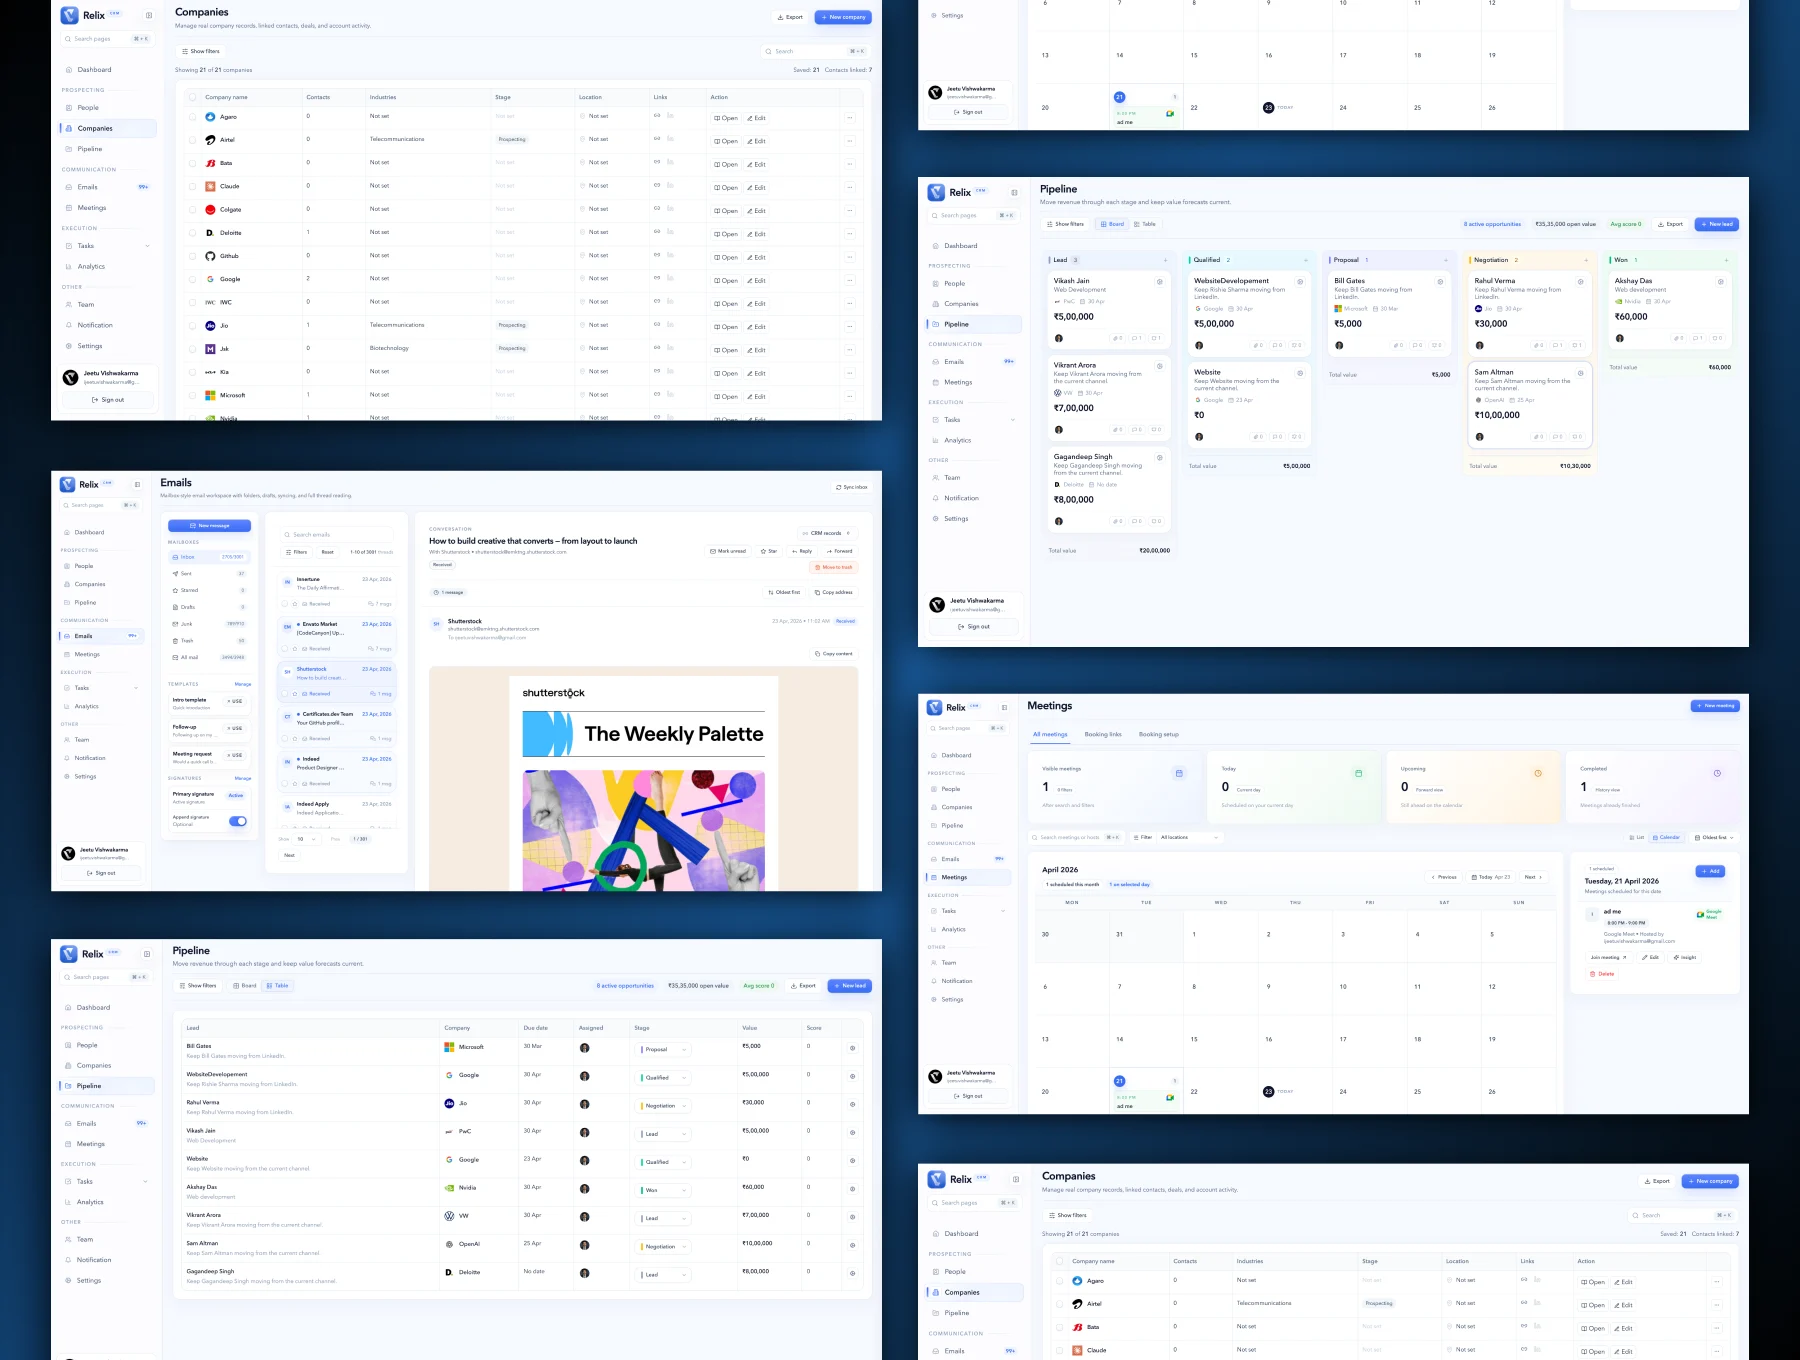1800x1360 pixels.
Task: Open the Starred mailbox in Emails
Action: tap(208, 590)
